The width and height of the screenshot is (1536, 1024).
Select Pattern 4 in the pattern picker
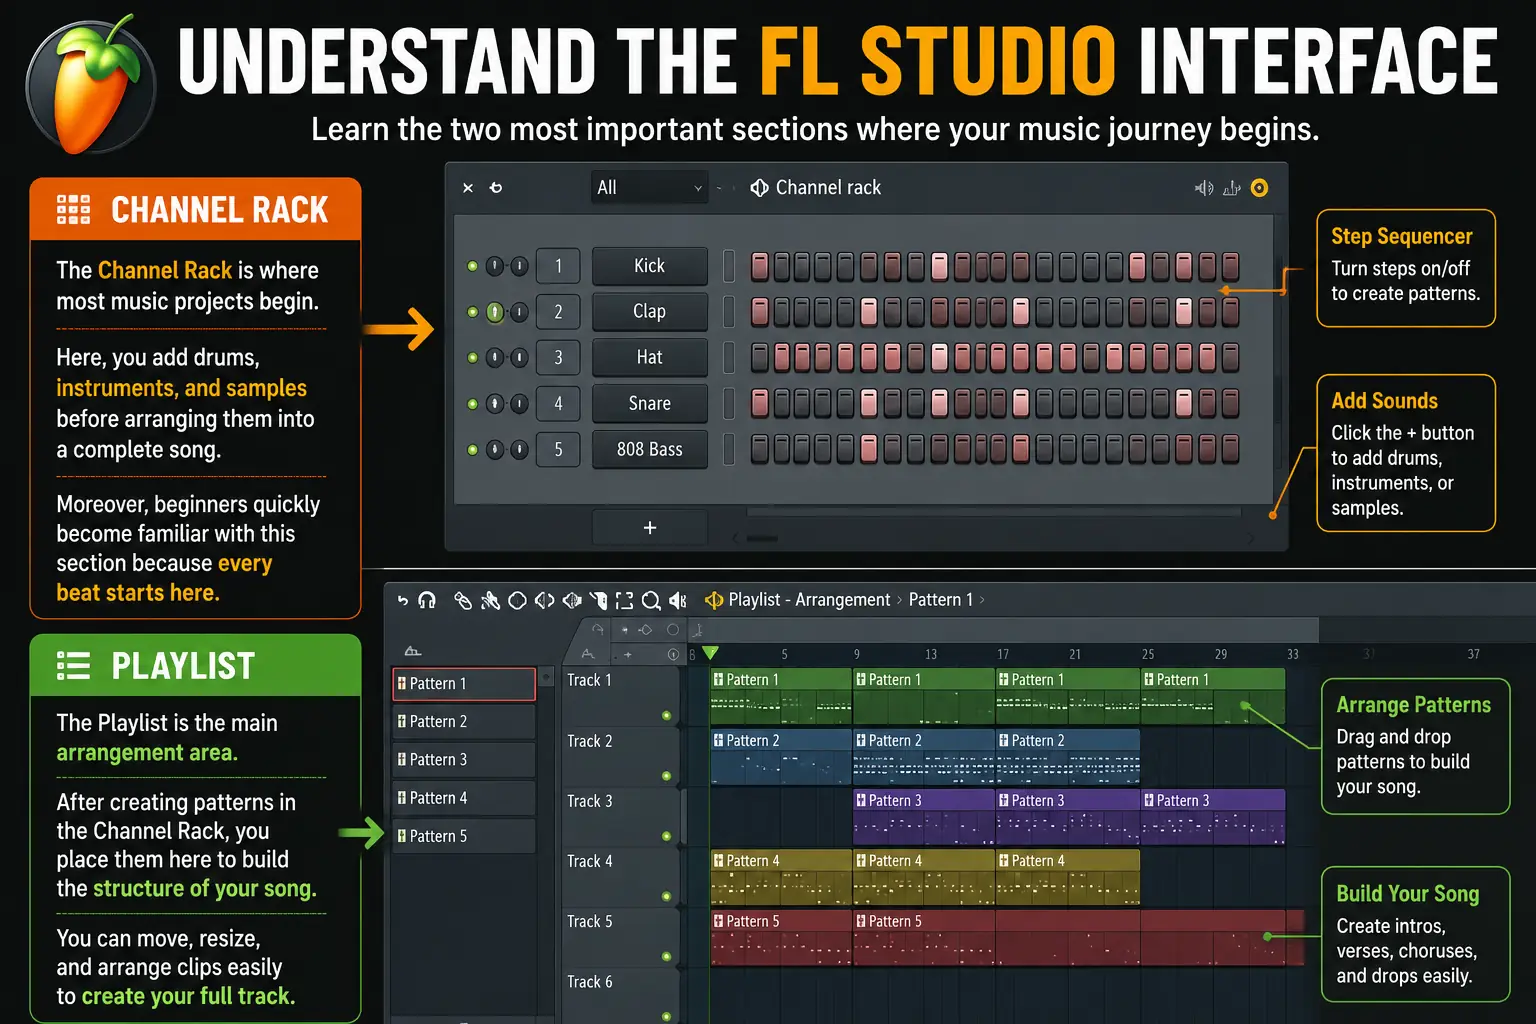coord(464,798)
